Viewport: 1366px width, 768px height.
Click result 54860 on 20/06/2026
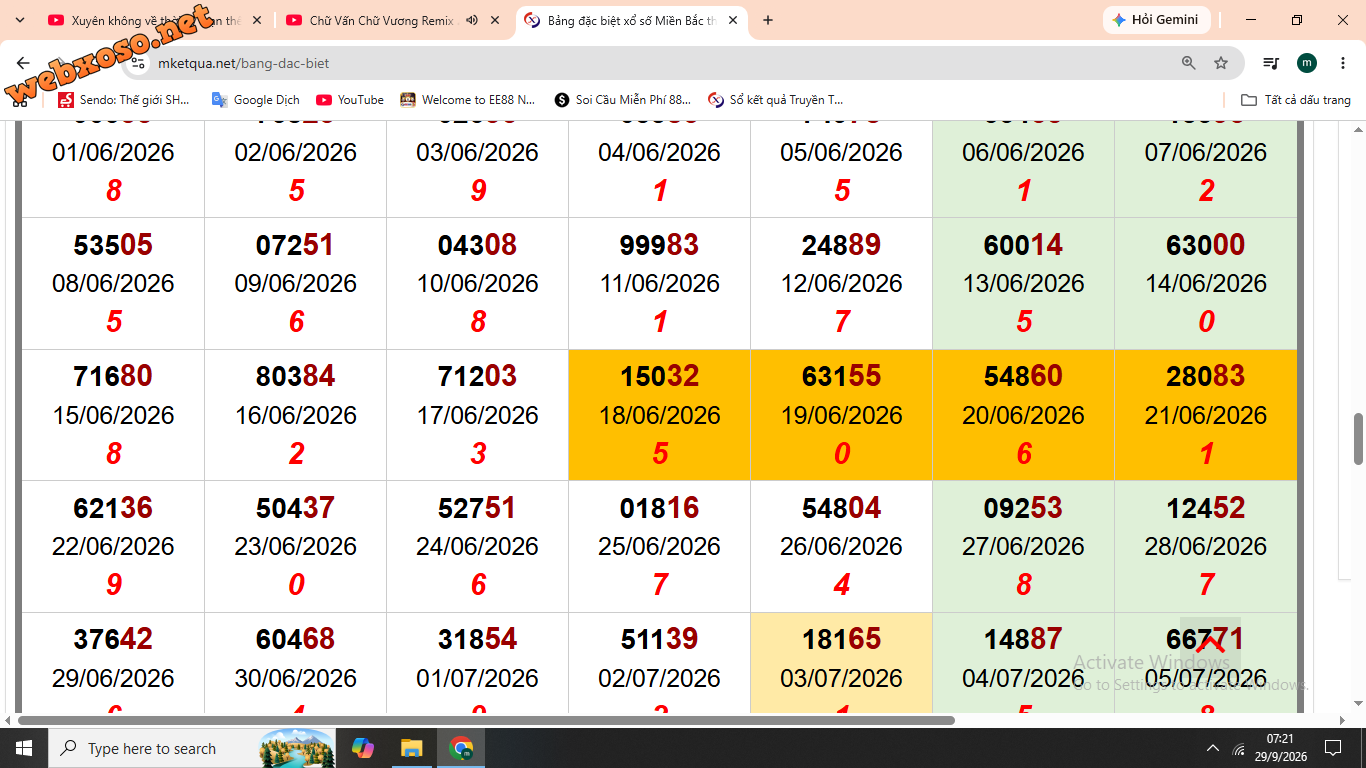coord(1024,376)
